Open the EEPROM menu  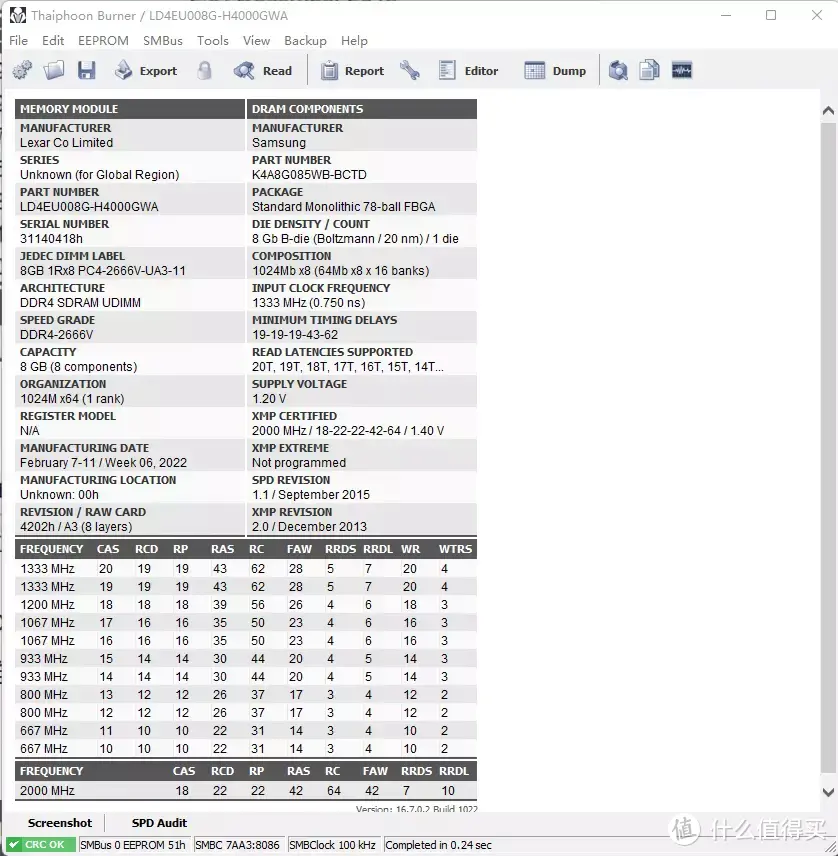103,41
